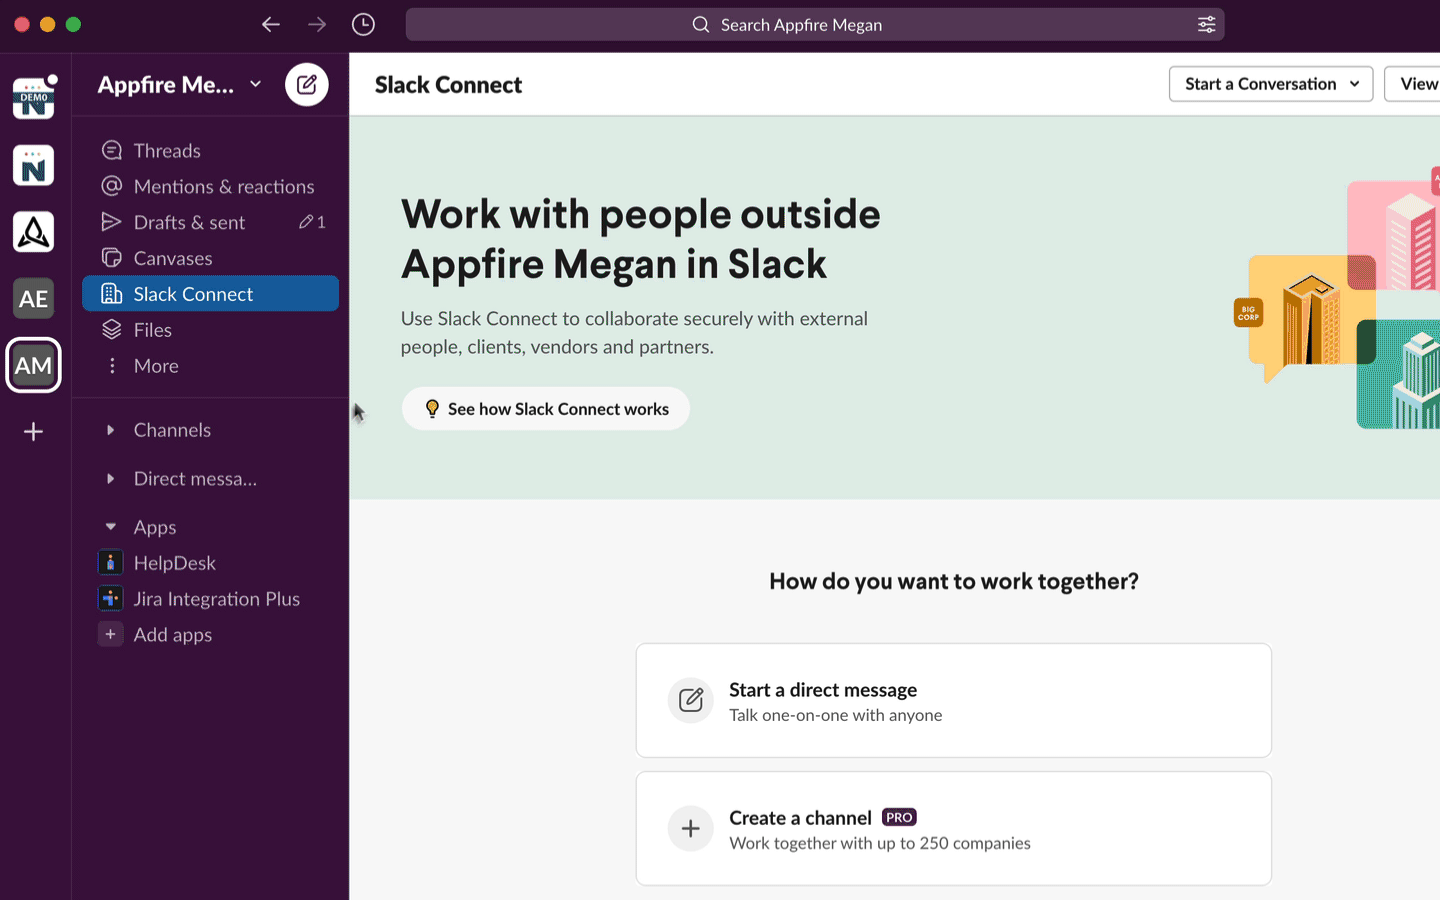Open Canvases from the sidebar
1440x900 pixels.
coord(210,258)
